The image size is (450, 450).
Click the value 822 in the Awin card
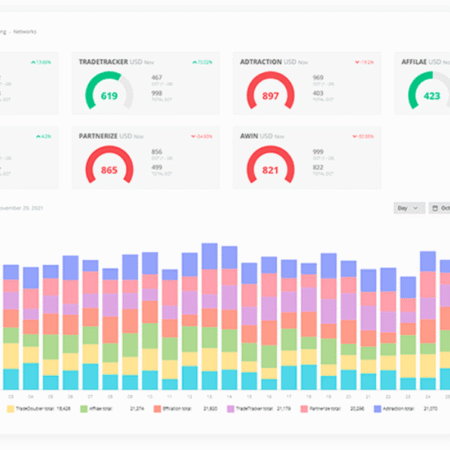(318, 167)
